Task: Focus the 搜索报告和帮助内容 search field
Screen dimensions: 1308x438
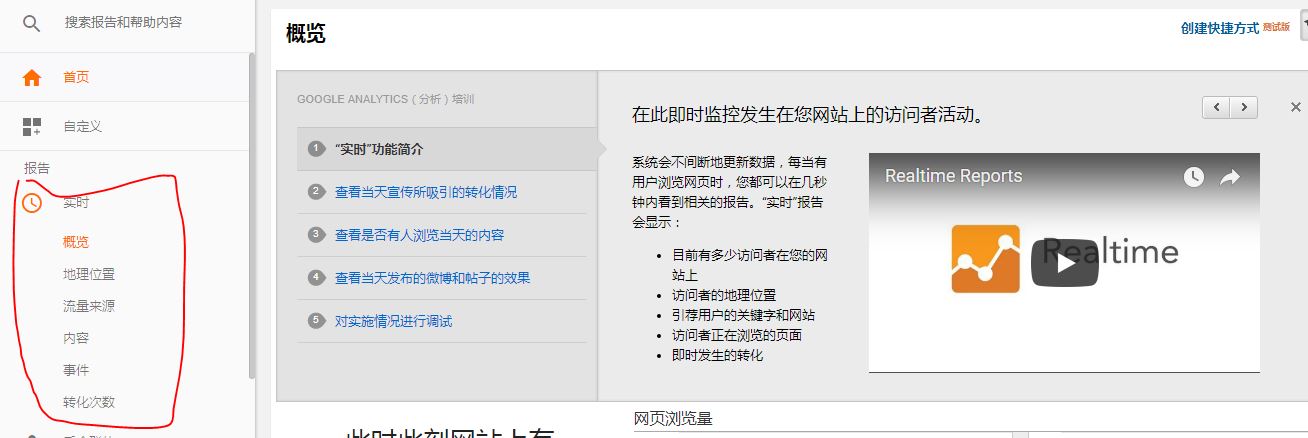Action: tap(123, 22)
